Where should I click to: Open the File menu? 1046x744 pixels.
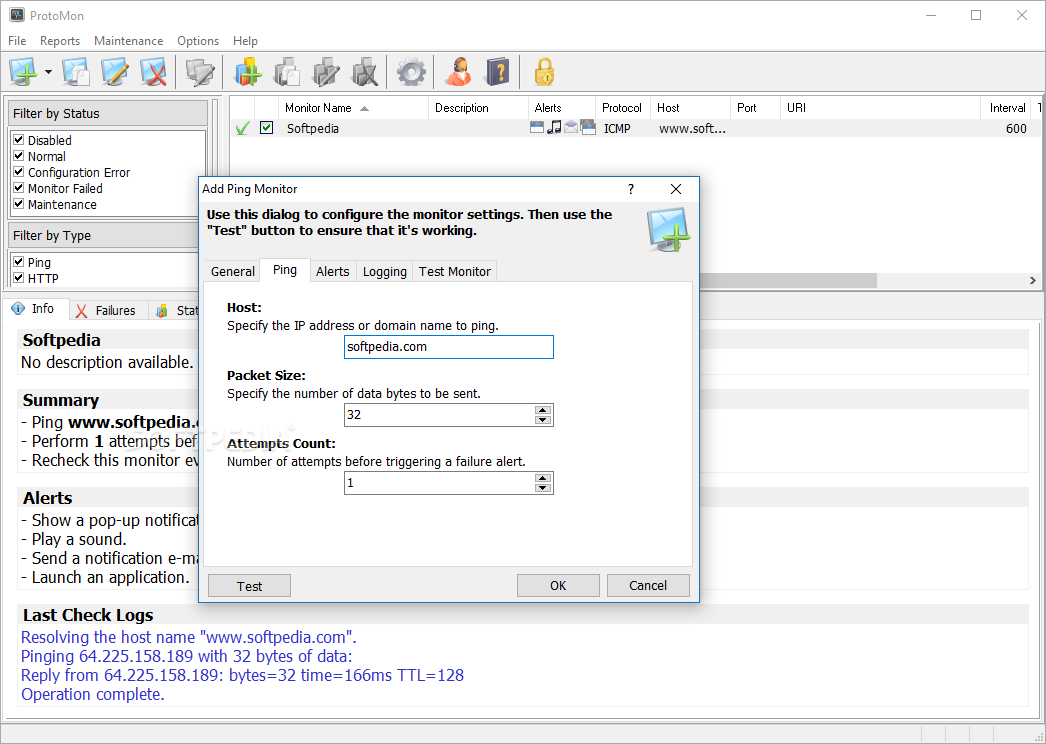pos(17,41)
